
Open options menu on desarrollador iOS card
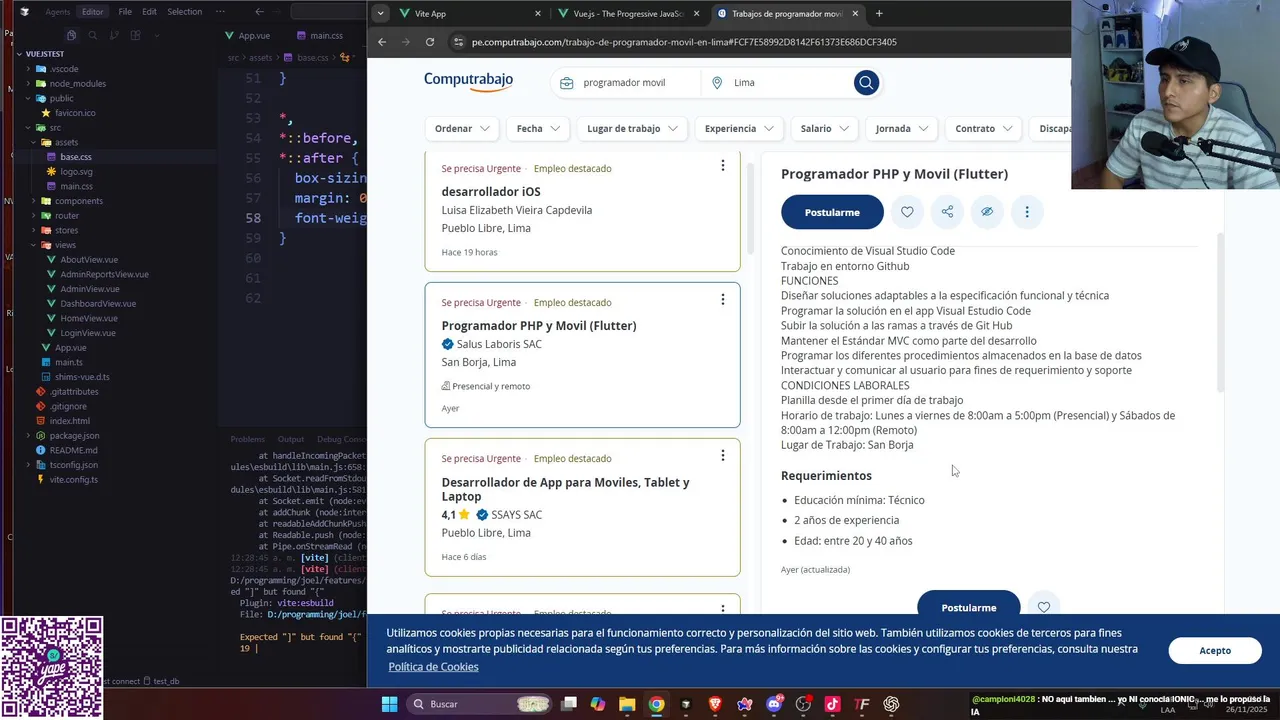click(722, 166)
